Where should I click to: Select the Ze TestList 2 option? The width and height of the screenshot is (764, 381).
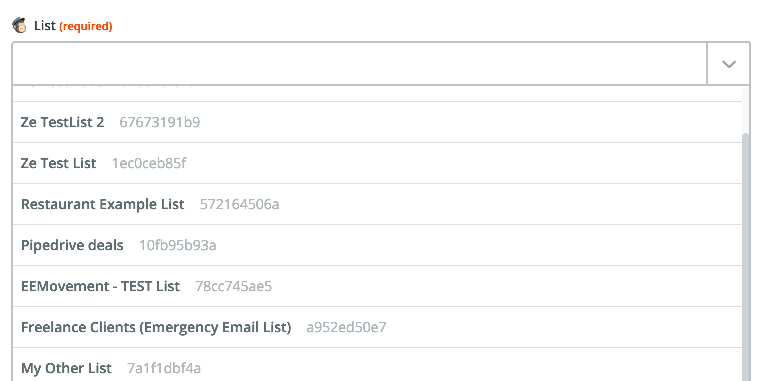[x=377, y=122]
